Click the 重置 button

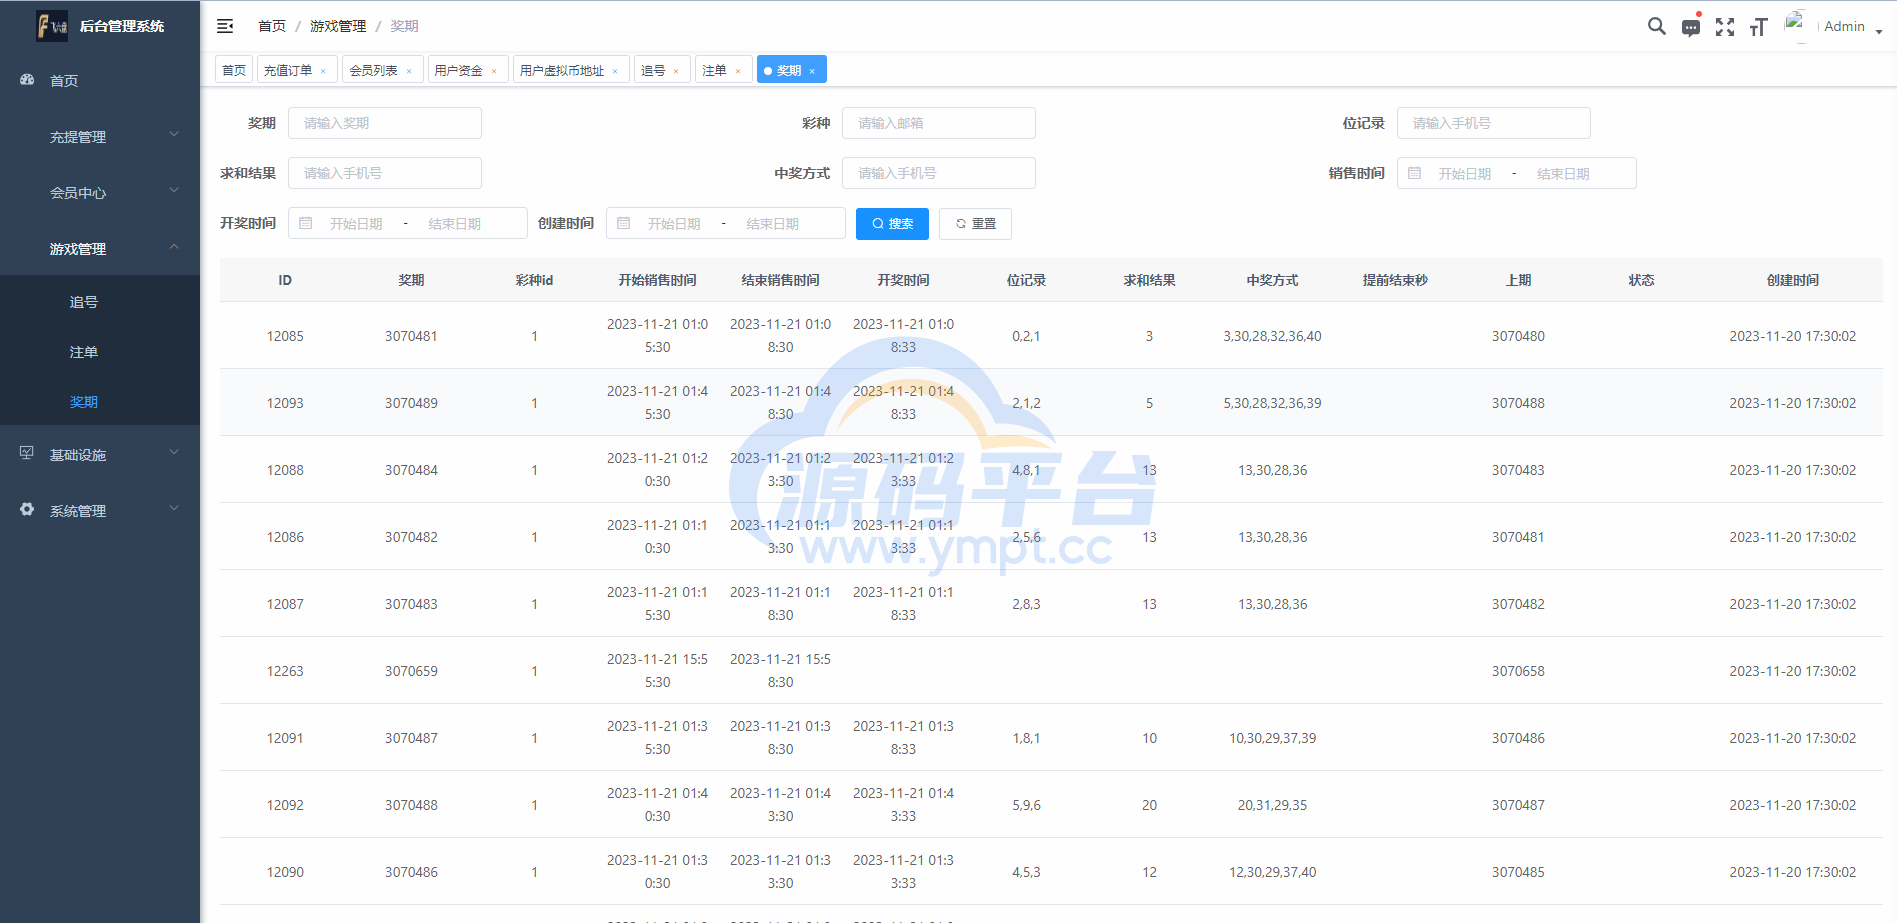(x=975, y=224)
